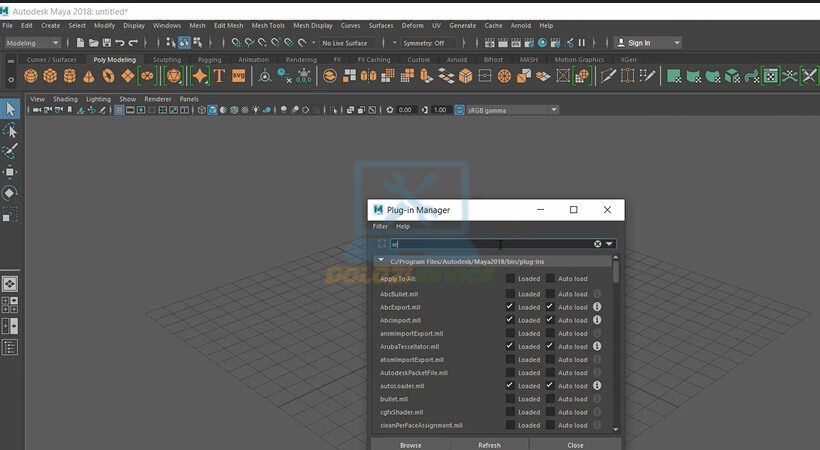This screenshot has width=820, height=450.
Task: Click the viewport gamma 1.00 value field
Action: coord(440,110)
